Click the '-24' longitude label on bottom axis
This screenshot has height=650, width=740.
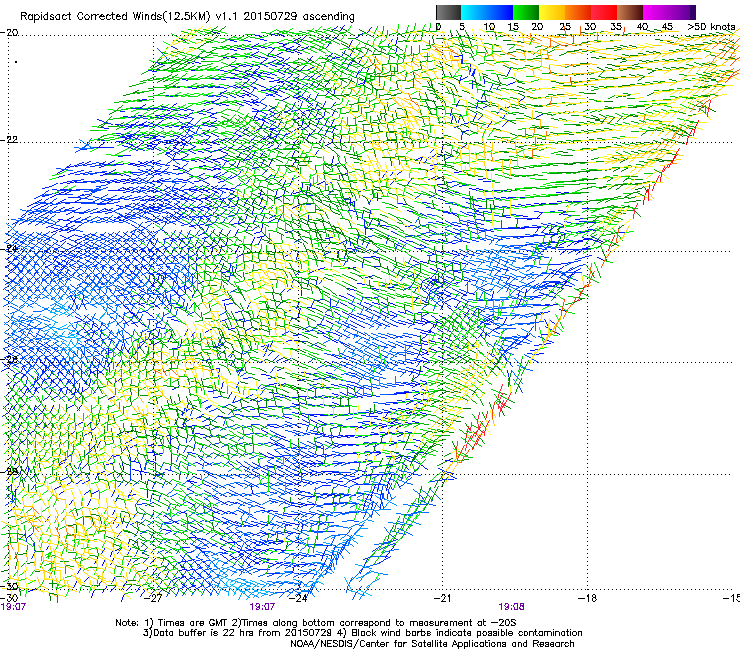click(298, 598)
